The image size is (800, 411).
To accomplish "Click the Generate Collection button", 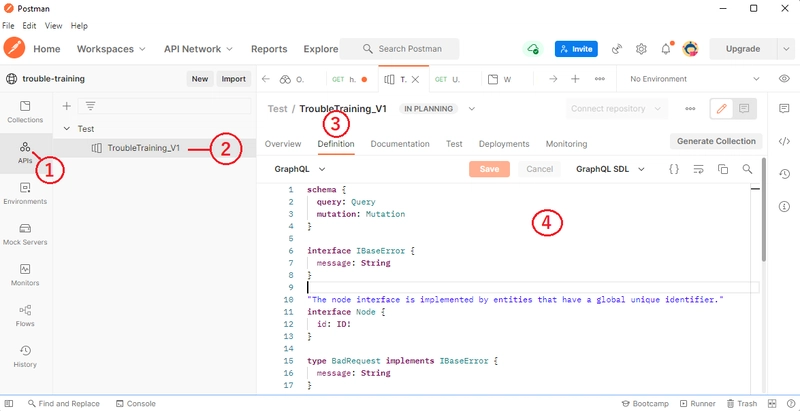I will (717, 141).
